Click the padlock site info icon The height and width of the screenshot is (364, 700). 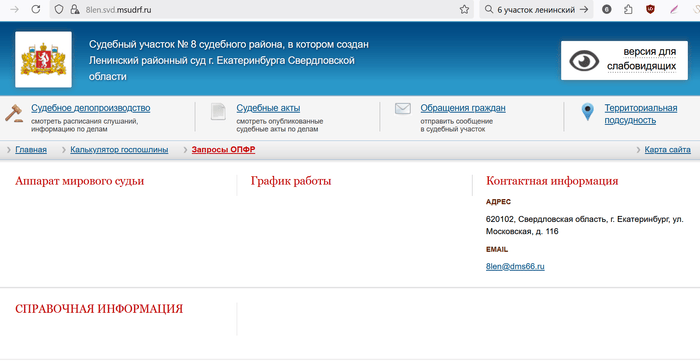click(x=75, y=9)
